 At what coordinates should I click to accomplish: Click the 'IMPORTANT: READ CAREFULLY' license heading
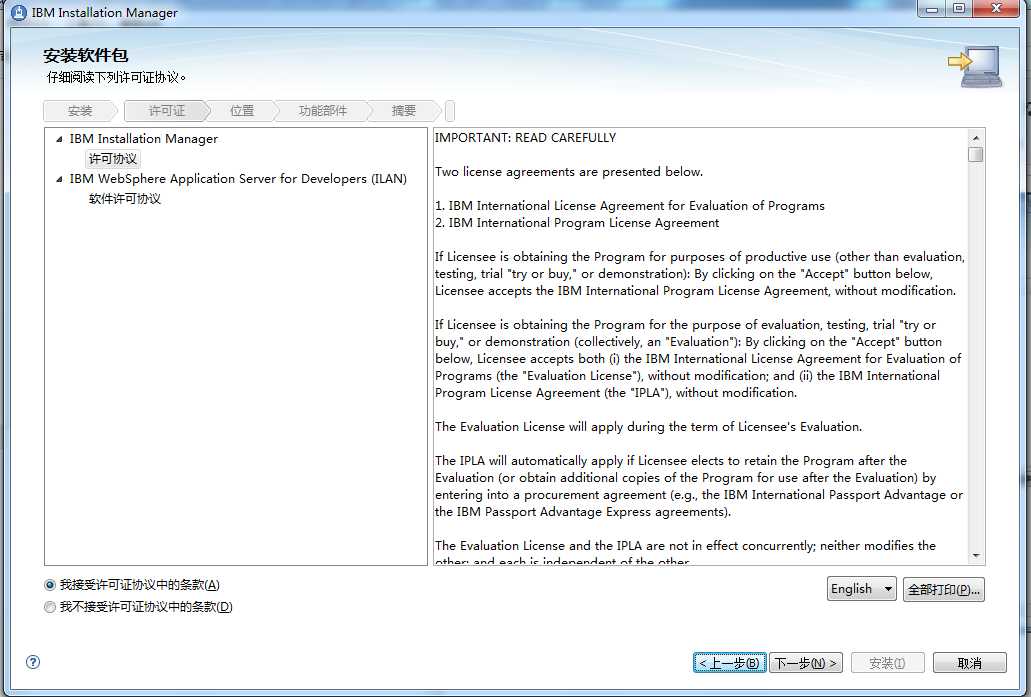pyautogui.click(x=525, y=138)
